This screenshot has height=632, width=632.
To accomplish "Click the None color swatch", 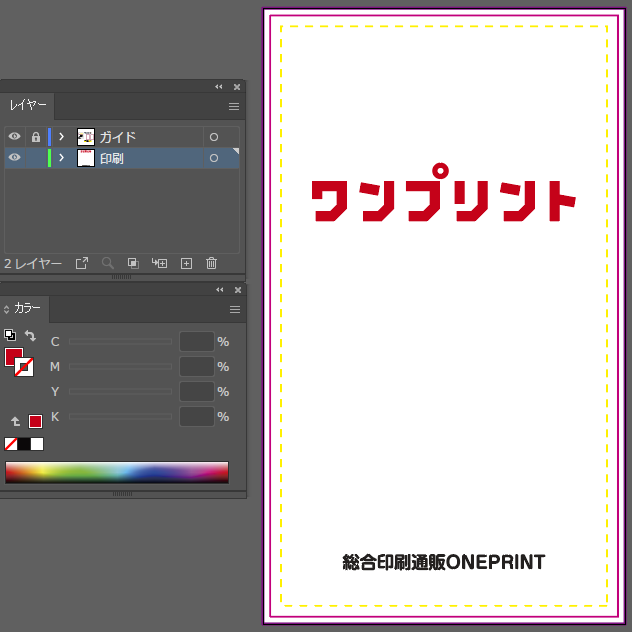I will pyautogui.click(x=11, y=444).
